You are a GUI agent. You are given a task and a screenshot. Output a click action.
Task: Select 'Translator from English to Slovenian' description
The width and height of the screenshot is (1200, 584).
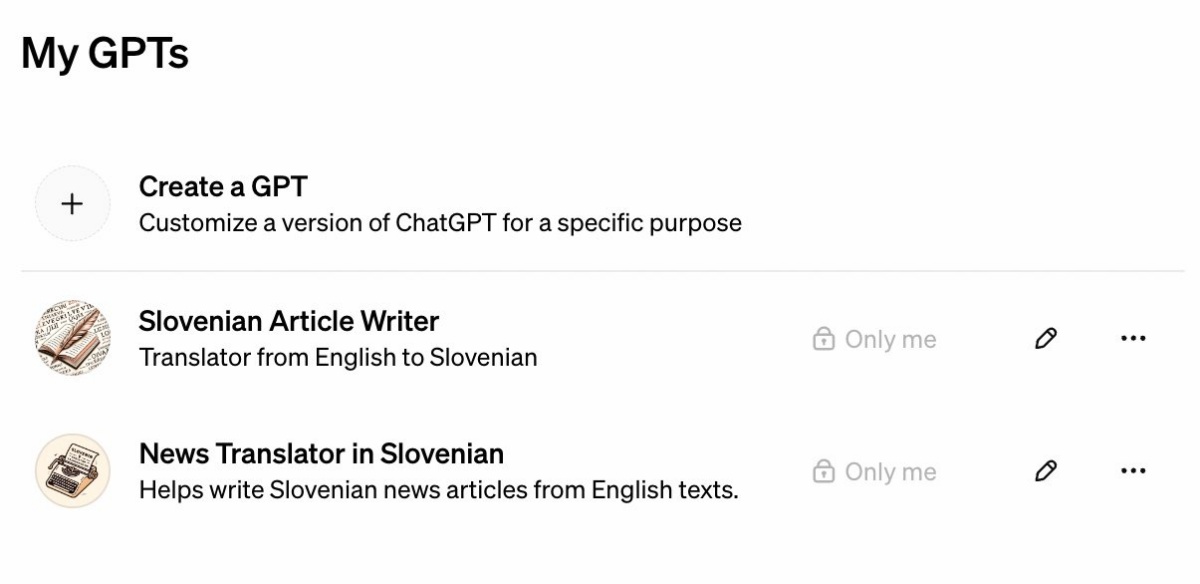(x=338, y=357)
